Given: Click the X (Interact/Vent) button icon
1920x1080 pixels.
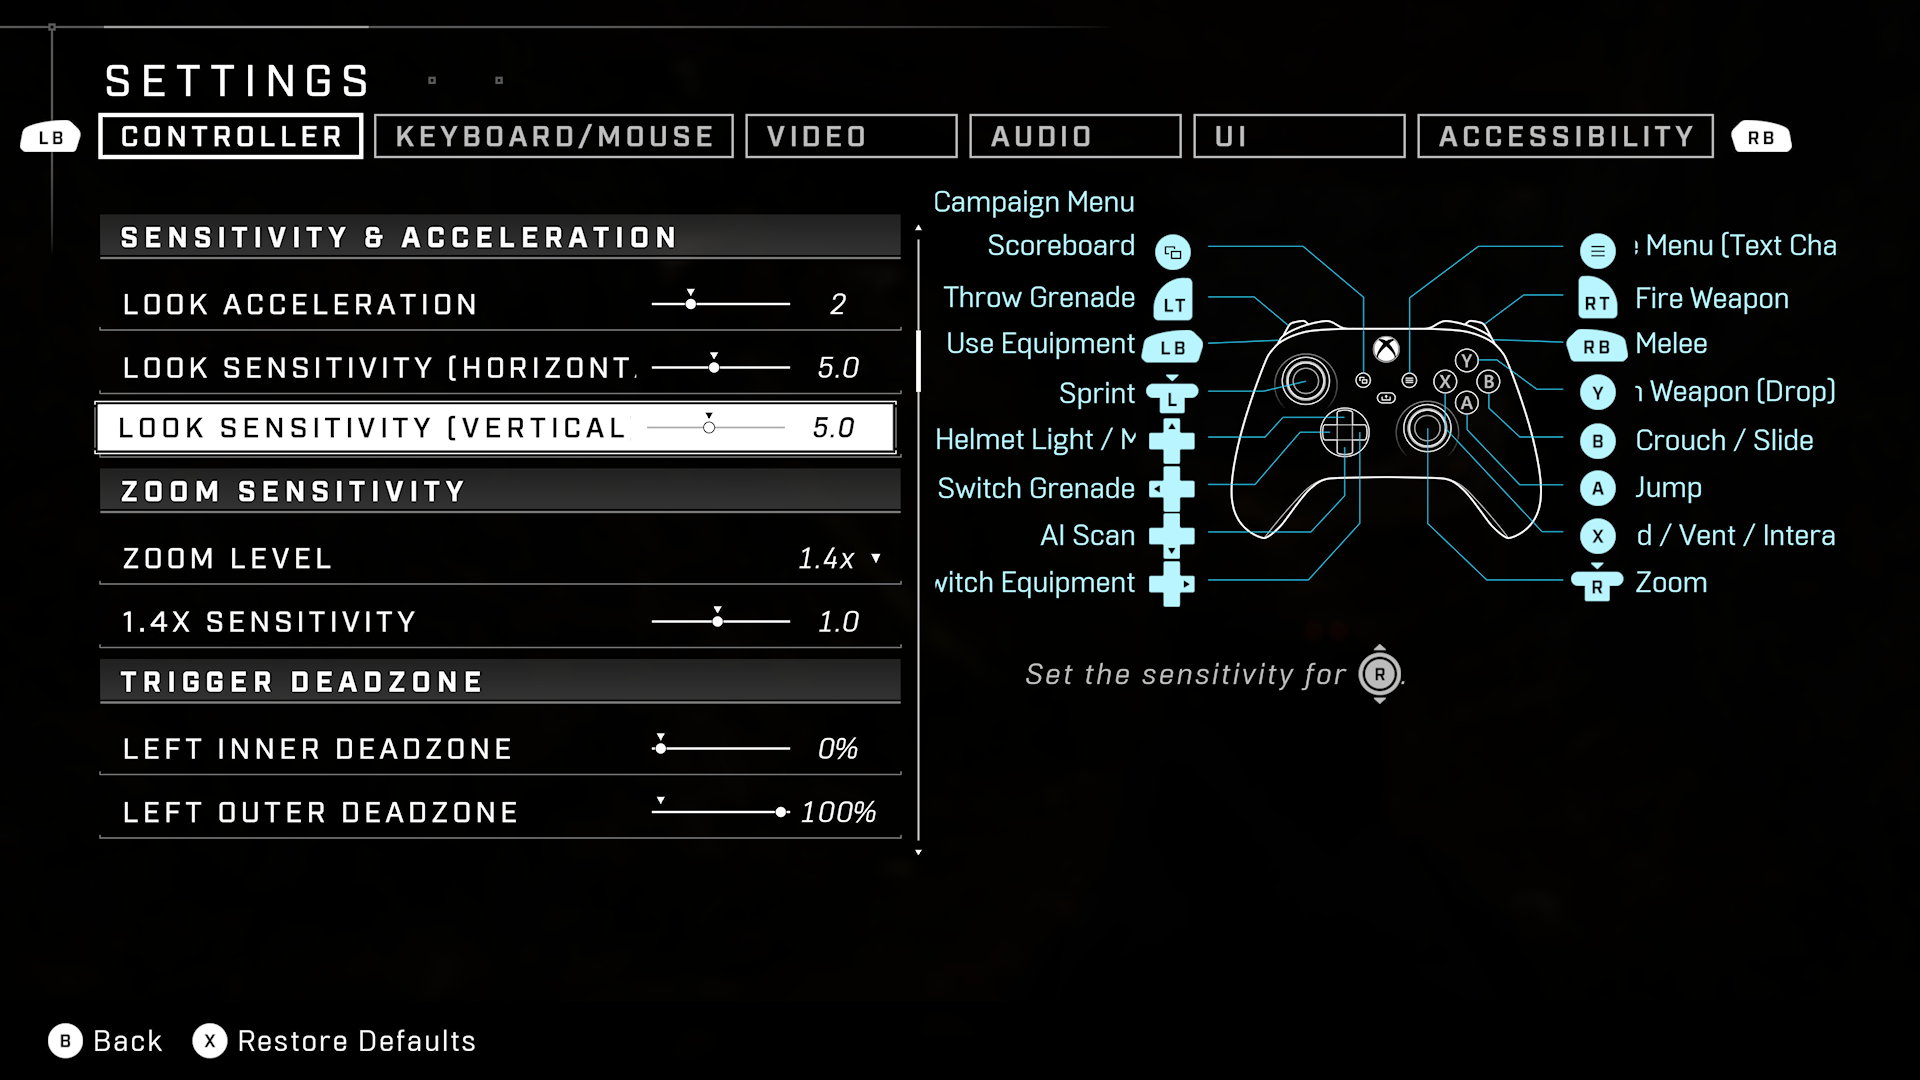Looking at the screenshot, I should (x=1597, y=535).
